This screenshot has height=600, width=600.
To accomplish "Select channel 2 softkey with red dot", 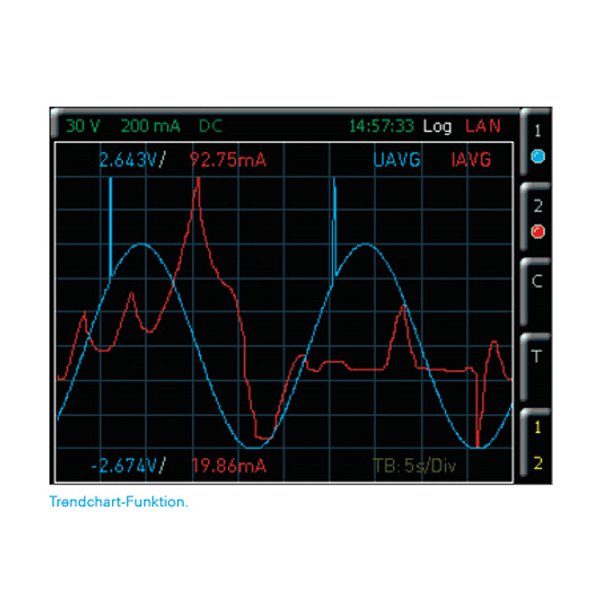I will (537, 220).
